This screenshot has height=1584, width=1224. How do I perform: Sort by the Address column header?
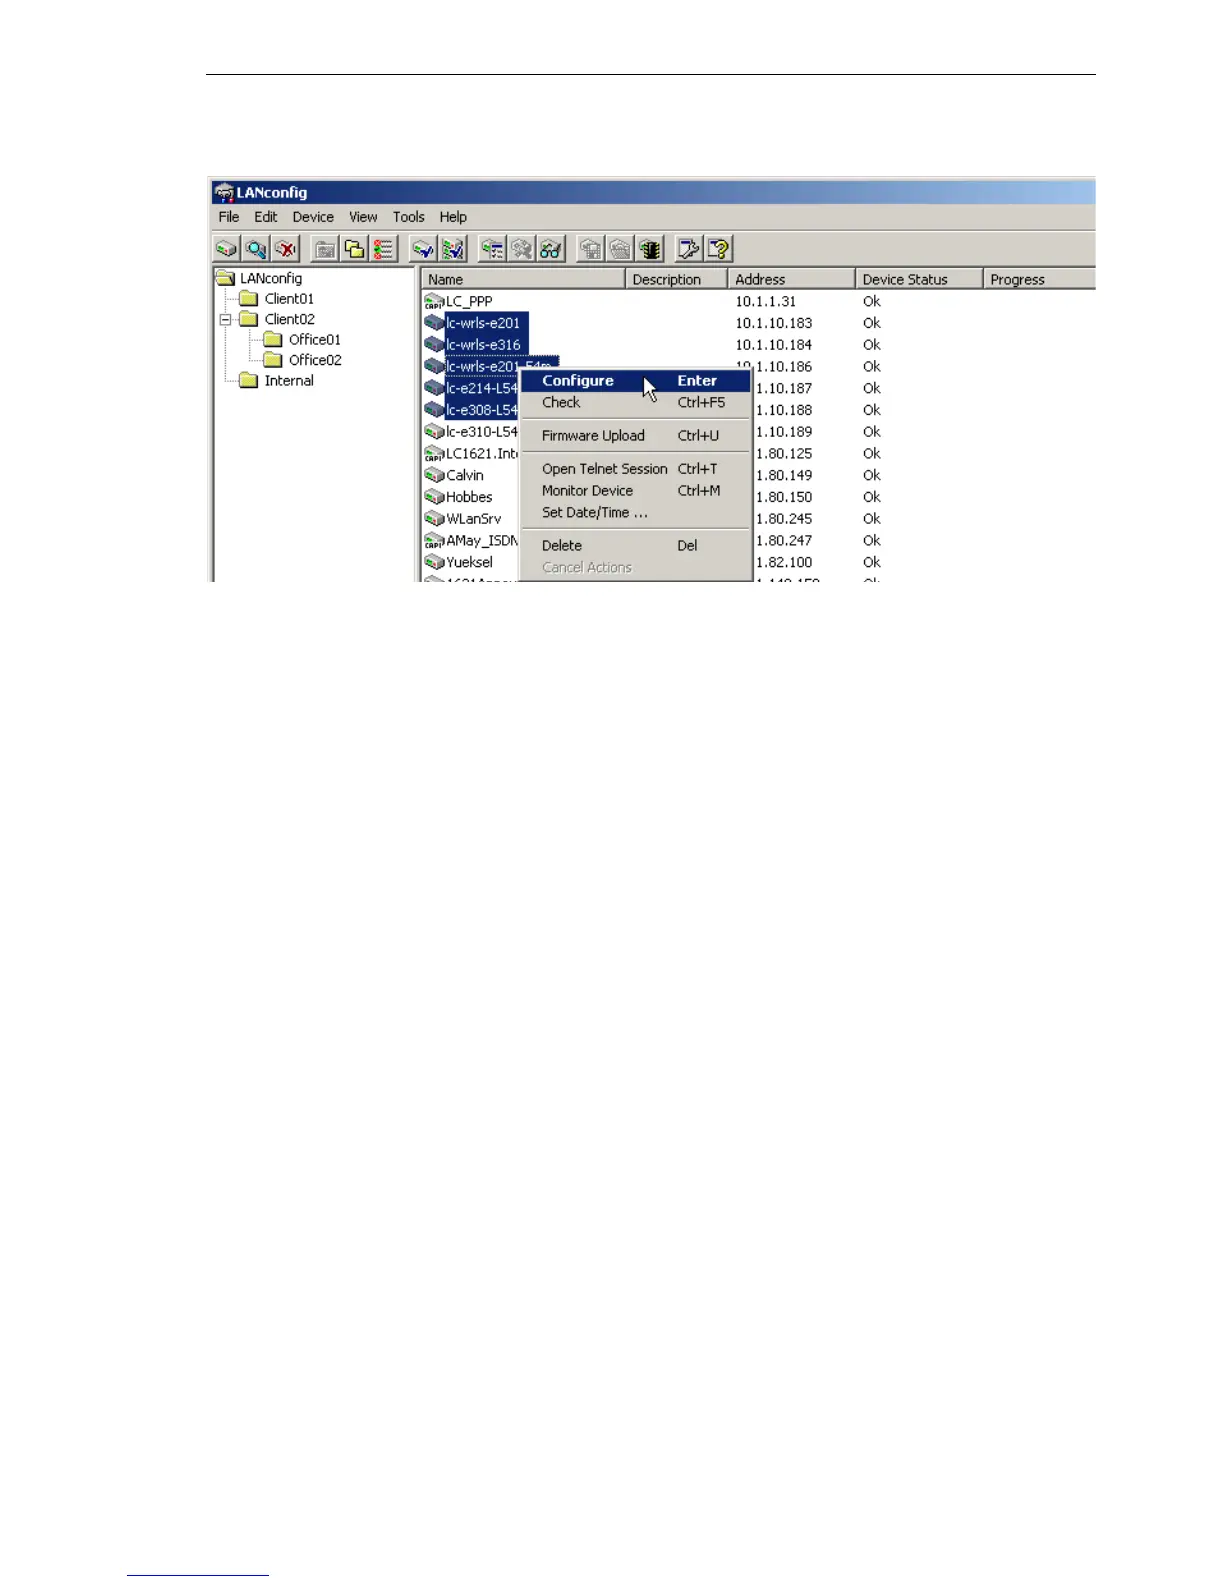click(791, 280)
